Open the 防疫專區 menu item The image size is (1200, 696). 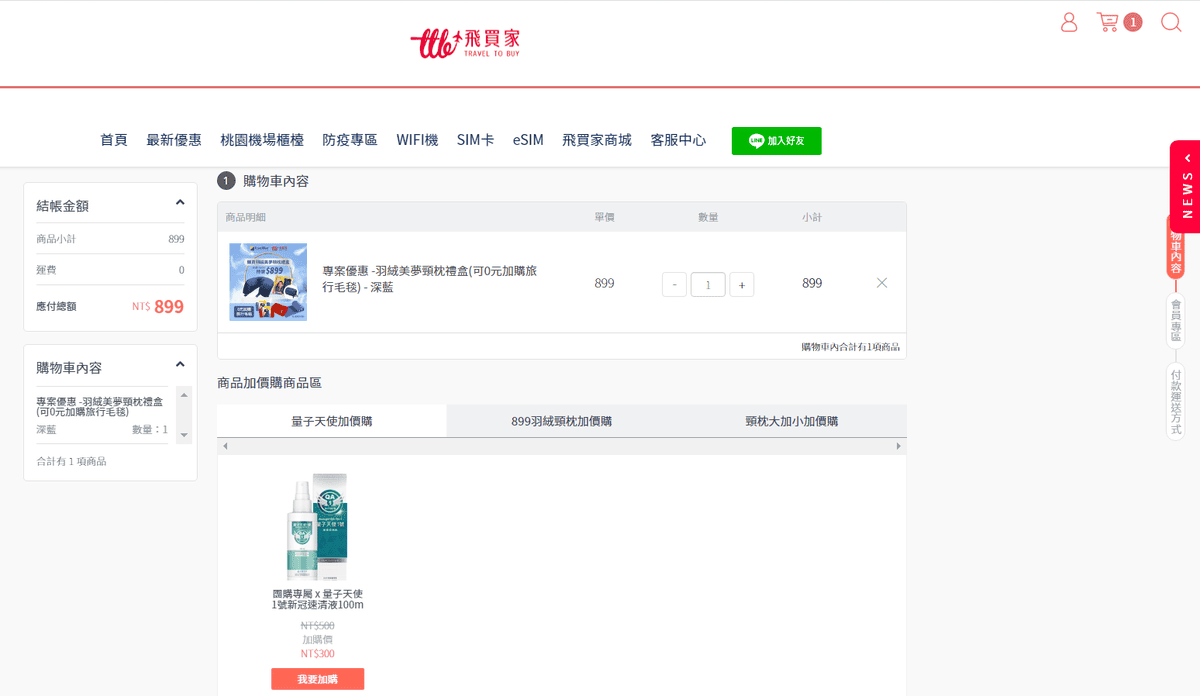pyautogui.click(x=349, y=140)
